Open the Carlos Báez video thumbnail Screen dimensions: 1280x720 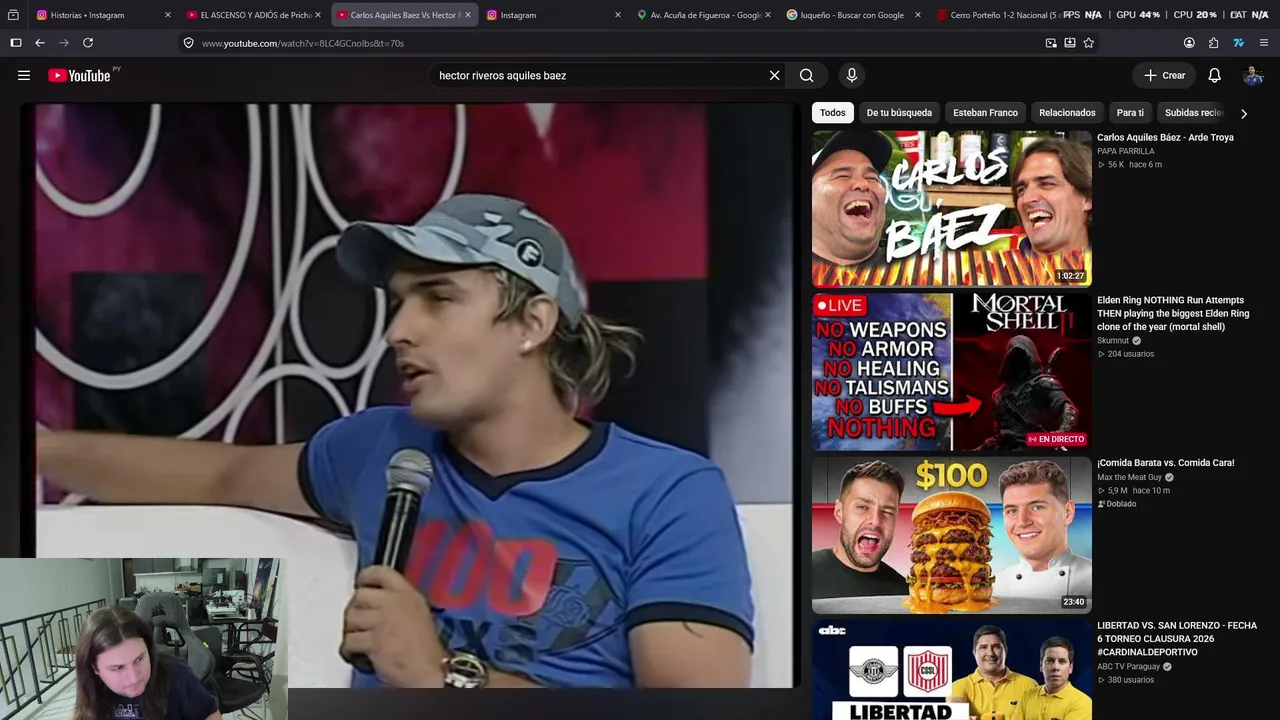951,208
